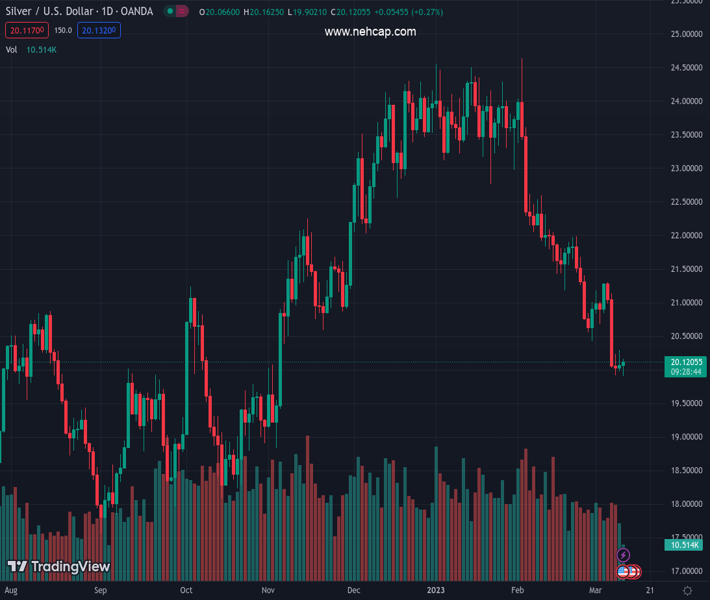The height and width of the screenshot is (600, 710).
Task: Click the 150.0 spread value between prices
Action: pyautogui.click(x=63, y=30)
